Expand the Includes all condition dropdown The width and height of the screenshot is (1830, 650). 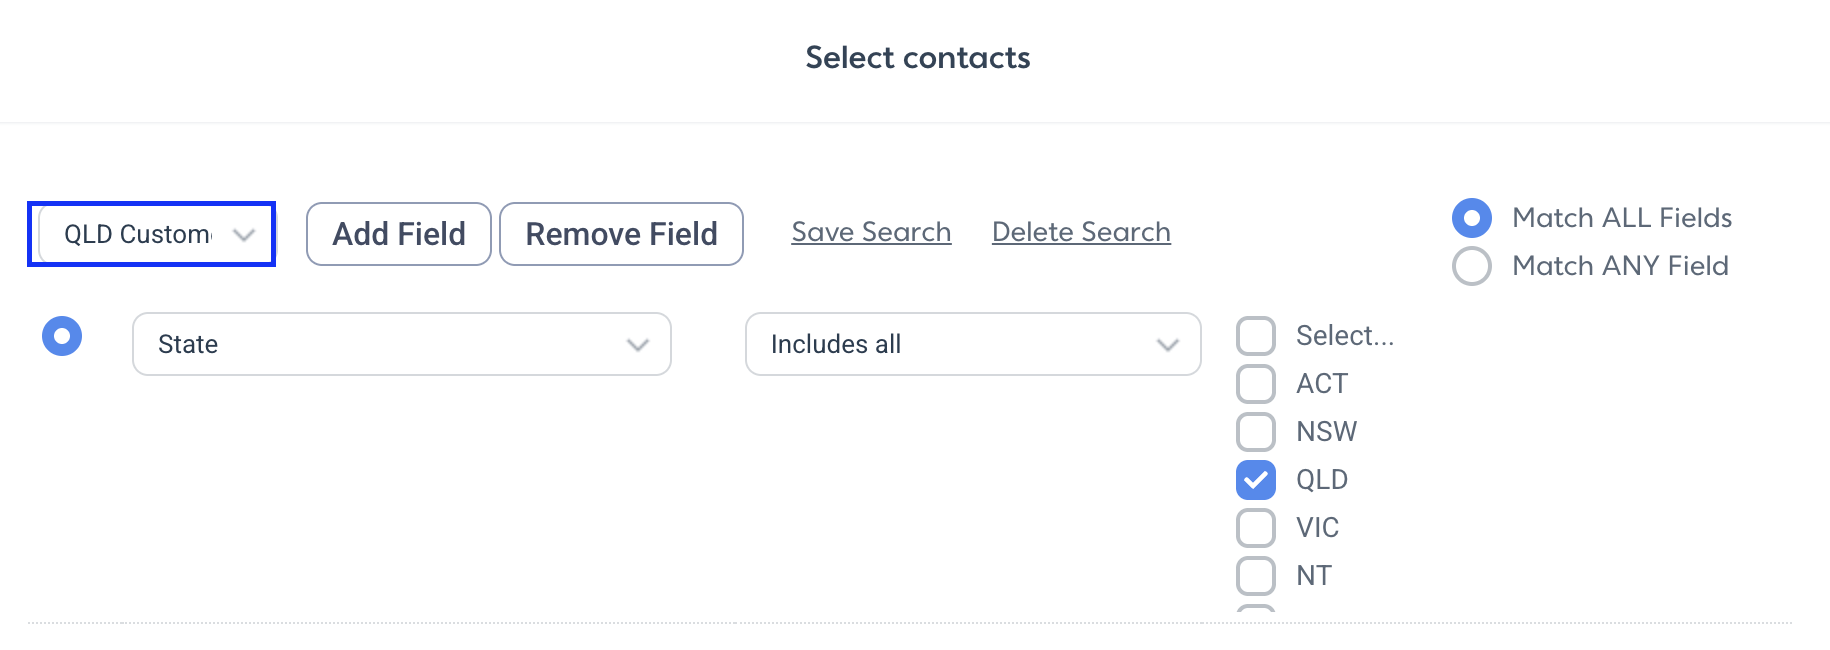973,344
